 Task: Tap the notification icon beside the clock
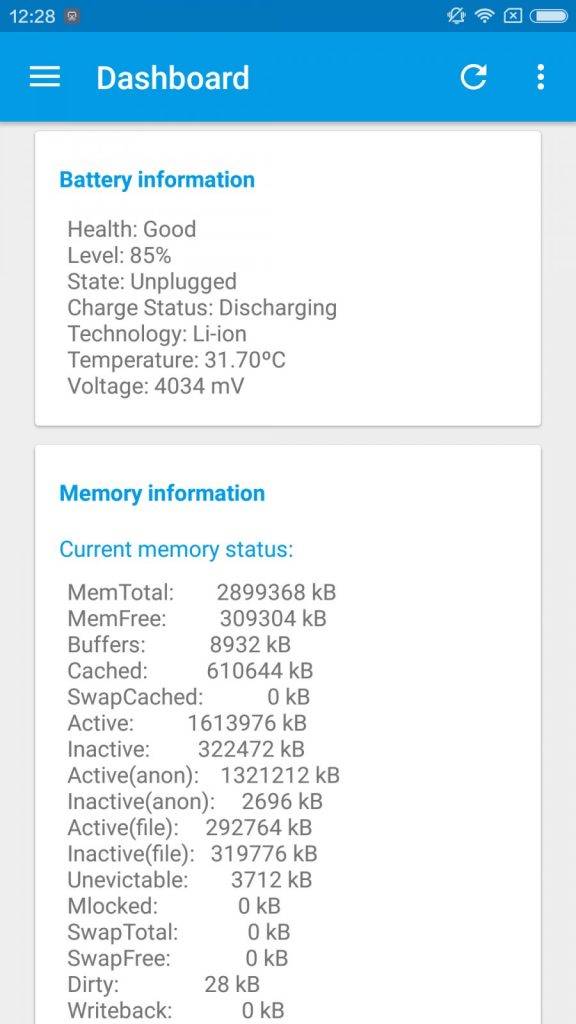72,17
